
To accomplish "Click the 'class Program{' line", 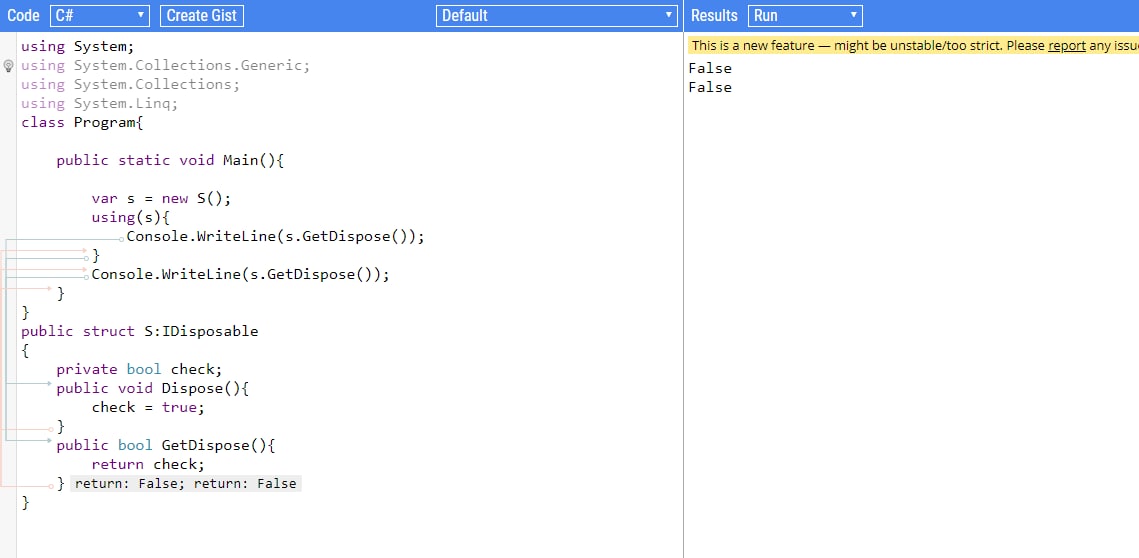I will click(x=82, y=122).
